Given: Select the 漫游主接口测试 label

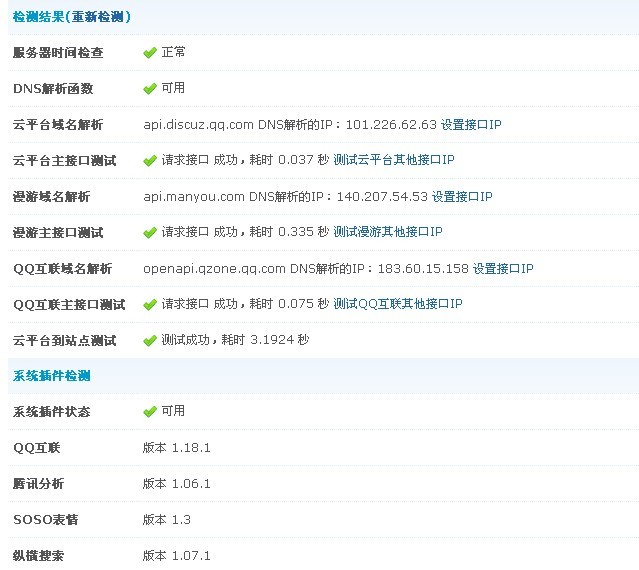Looking at the screenshot, I should click(58, 233).
